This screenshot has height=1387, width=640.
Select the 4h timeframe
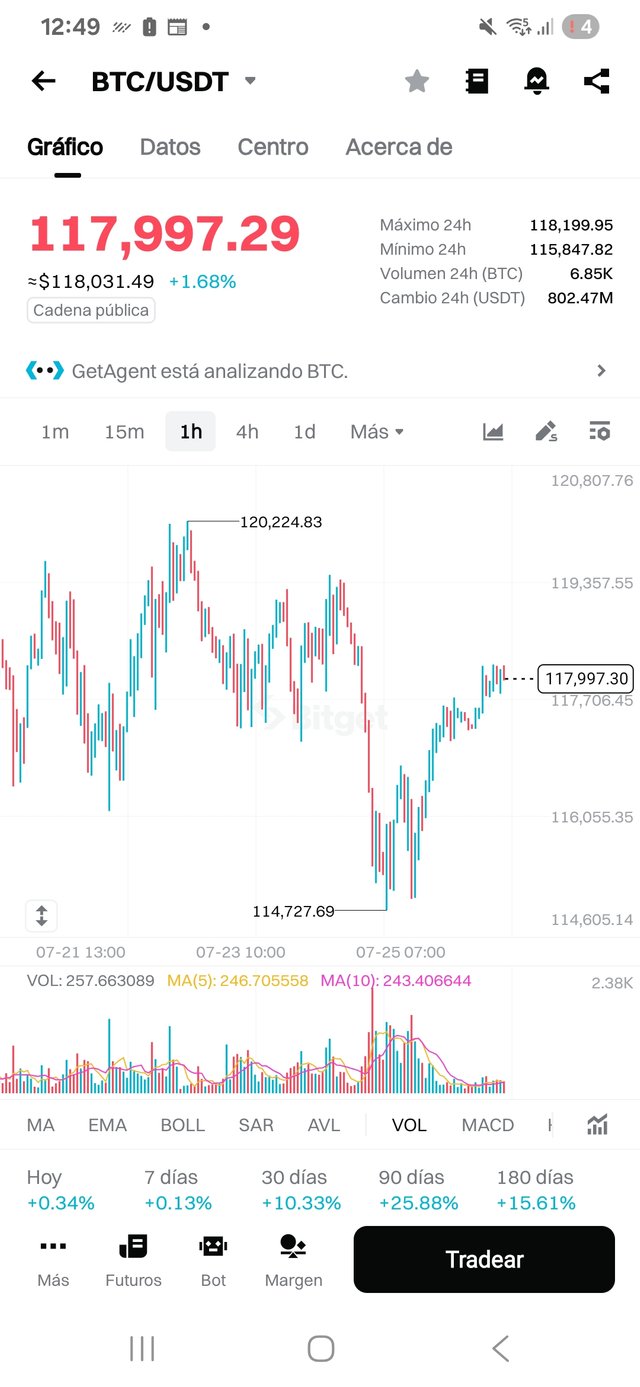247,432
